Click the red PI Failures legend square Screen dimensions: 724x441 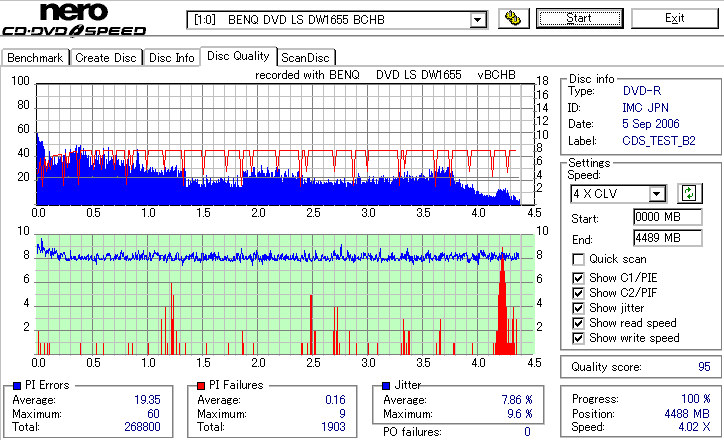201,386
